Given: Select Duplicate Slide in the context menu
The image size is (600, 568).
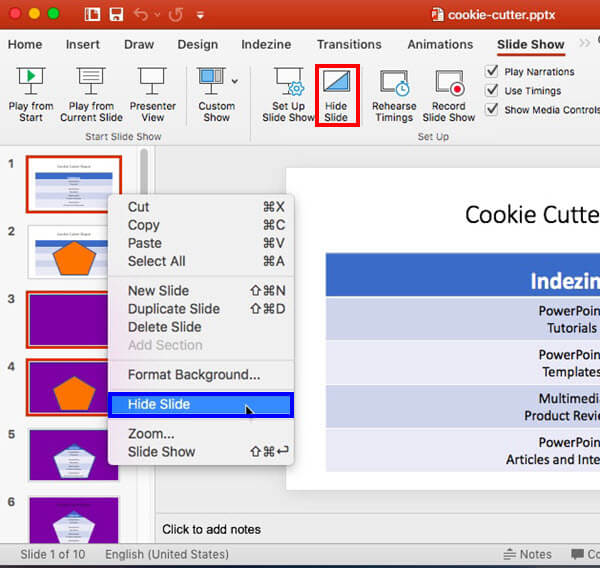Looking at the screenshot, I should 173,309.
